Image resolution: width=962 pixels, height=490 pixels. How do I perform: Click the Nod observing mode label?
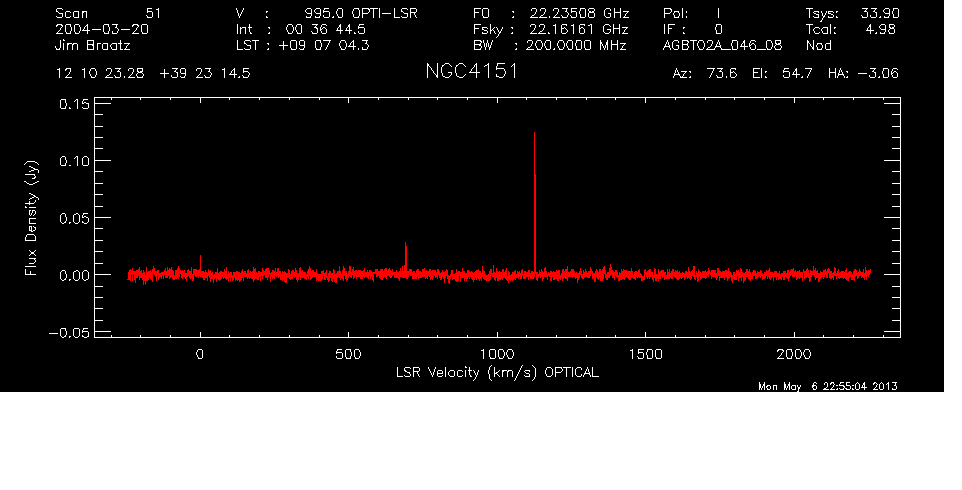(818, 46)
